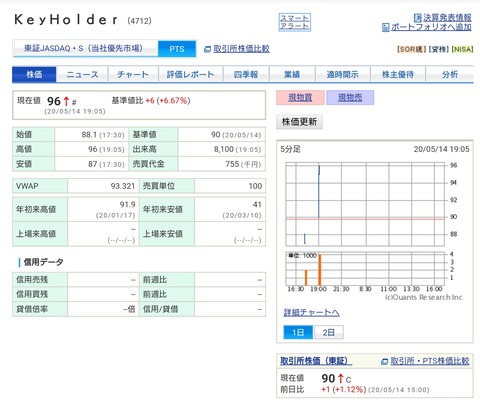
Task: Click the current price value 96
Action: point(54,101)
